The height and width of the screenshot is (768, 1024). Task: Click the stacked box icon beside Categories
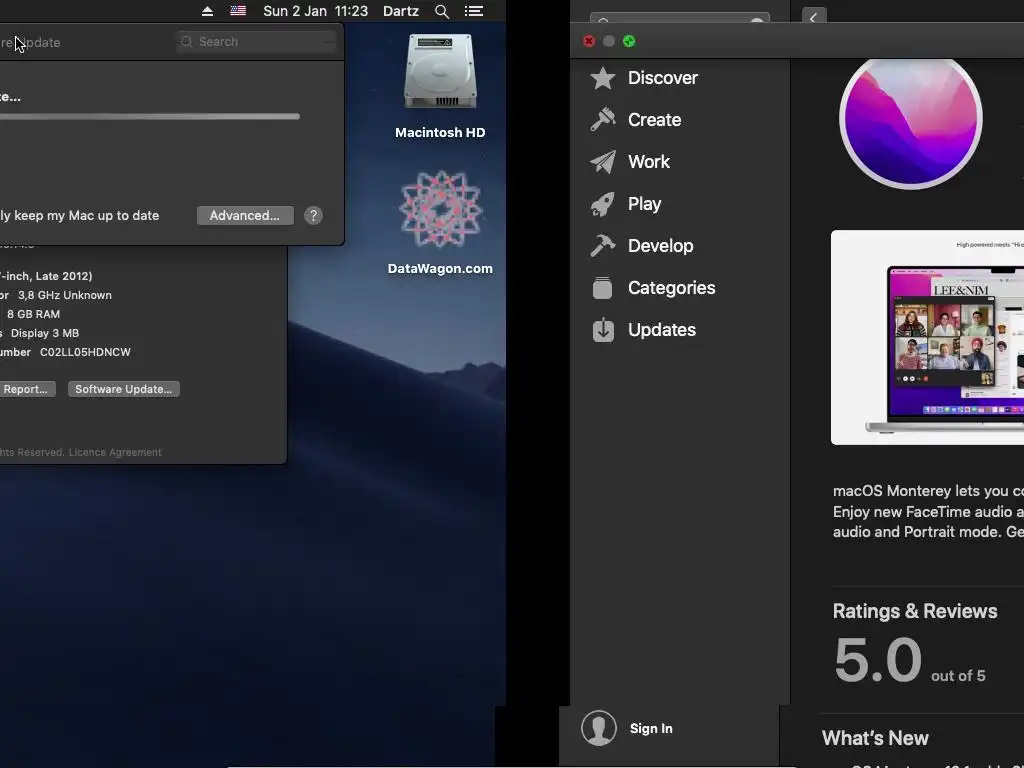[602, 288]
